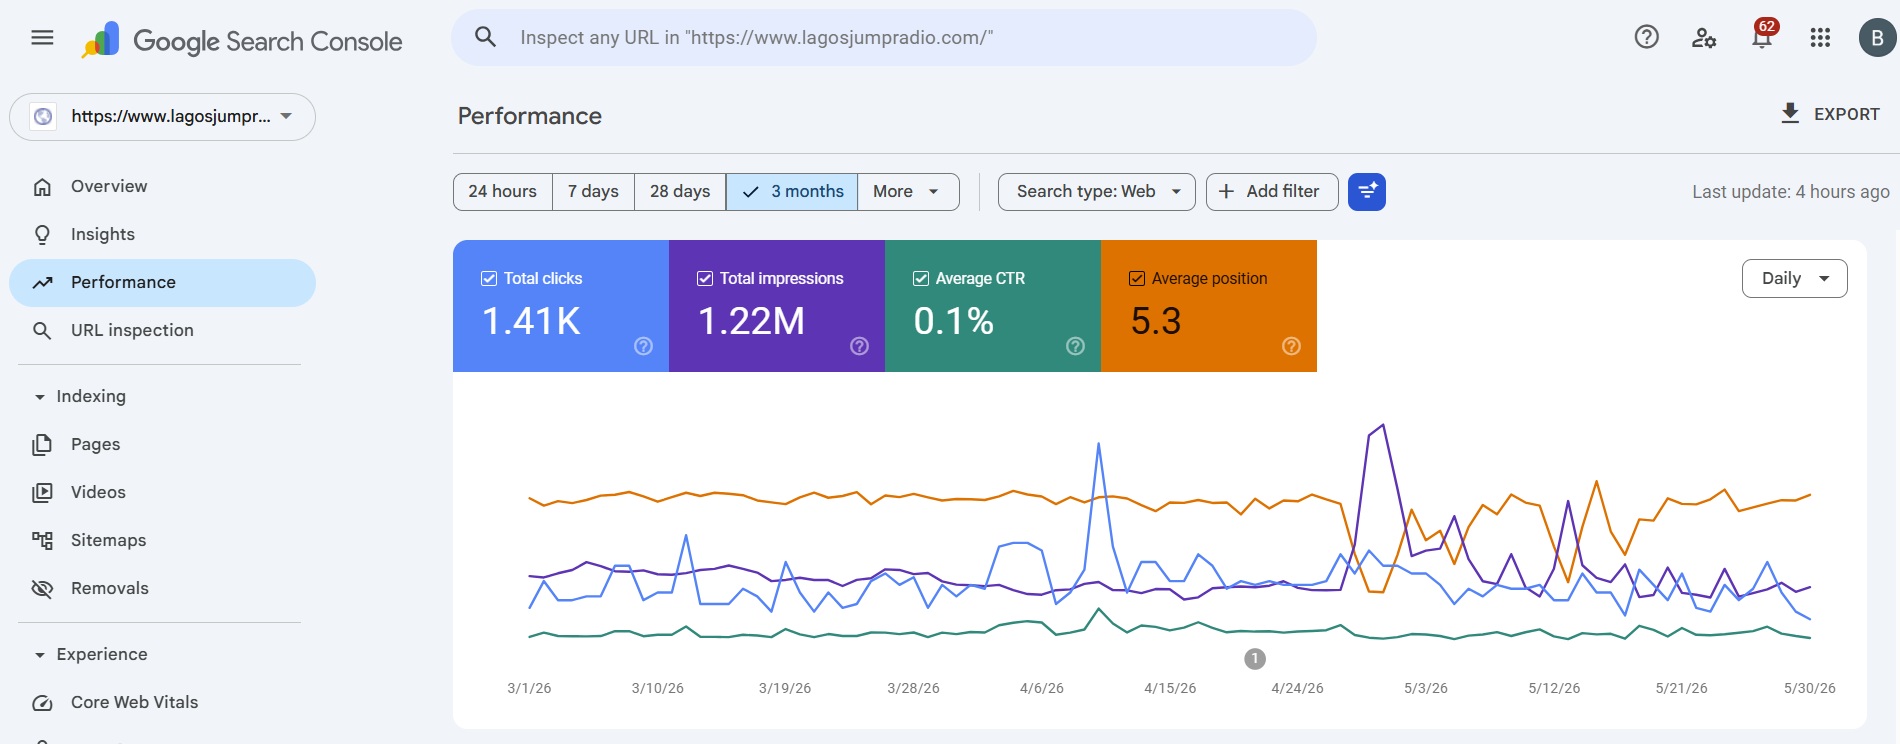
Task: Click the Add filter button
Action: [1272, 191]
